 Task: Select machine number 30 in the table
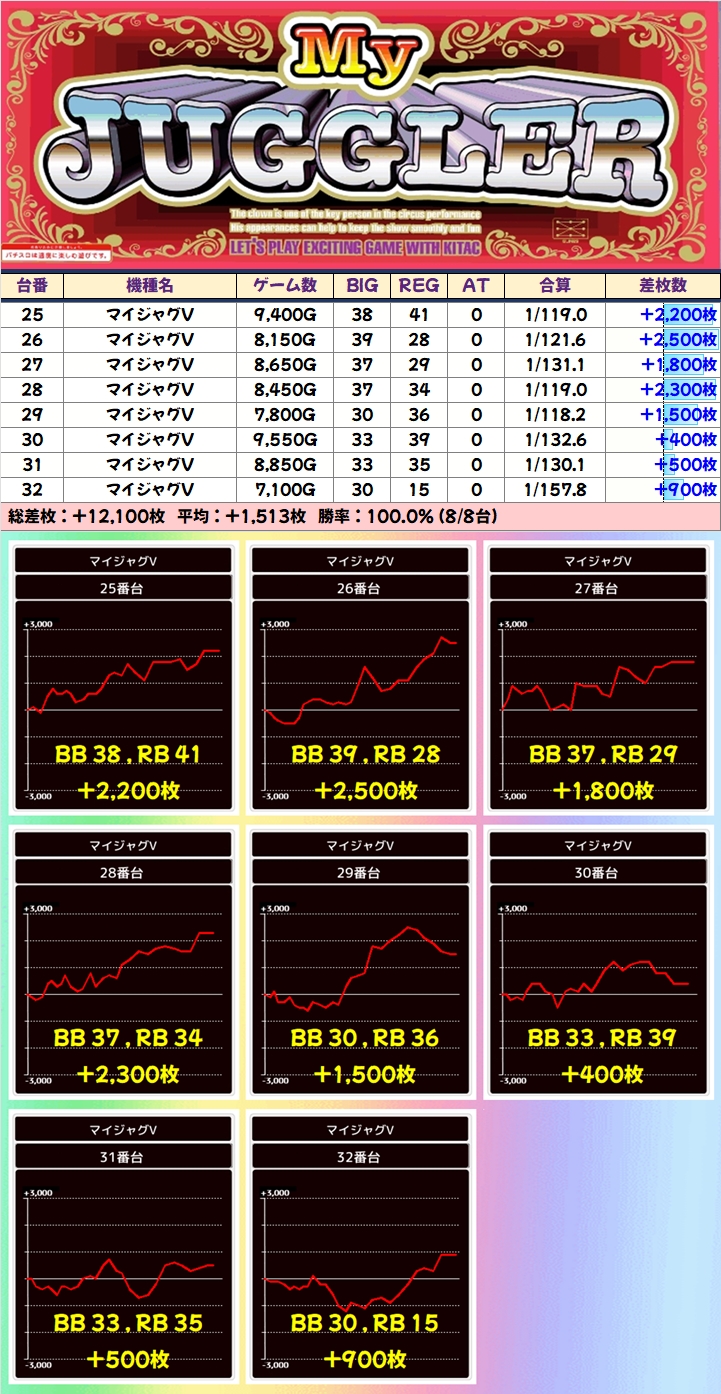click(32, 439)
